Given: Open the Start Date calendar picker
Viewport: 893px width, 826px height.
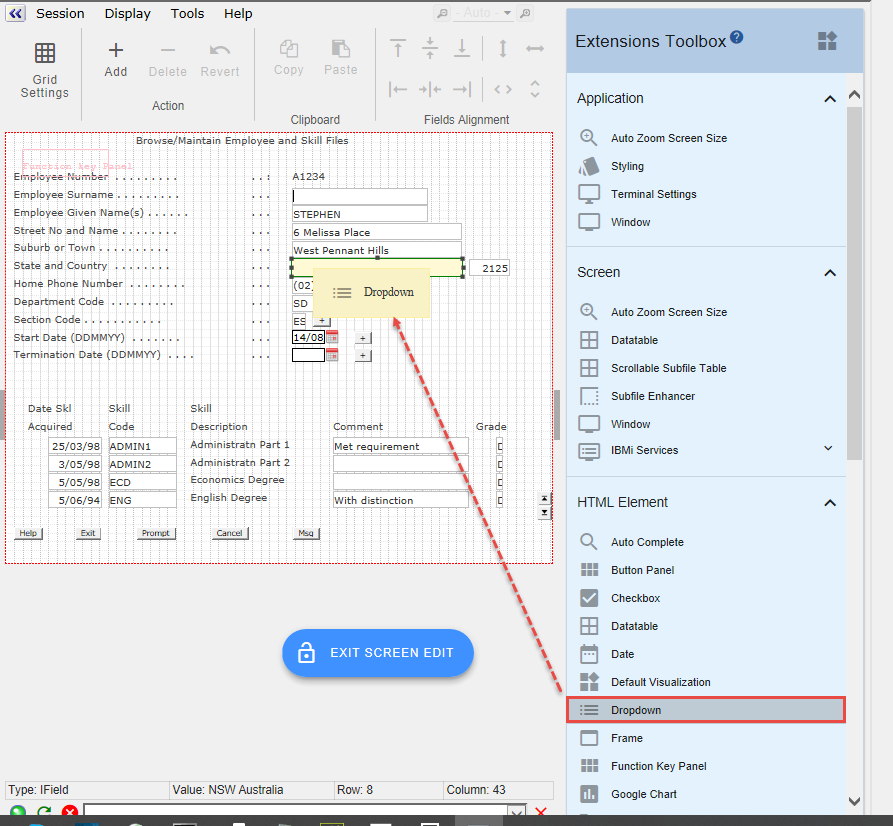Looking at the screenshot, I should click(x=332, y=337).
